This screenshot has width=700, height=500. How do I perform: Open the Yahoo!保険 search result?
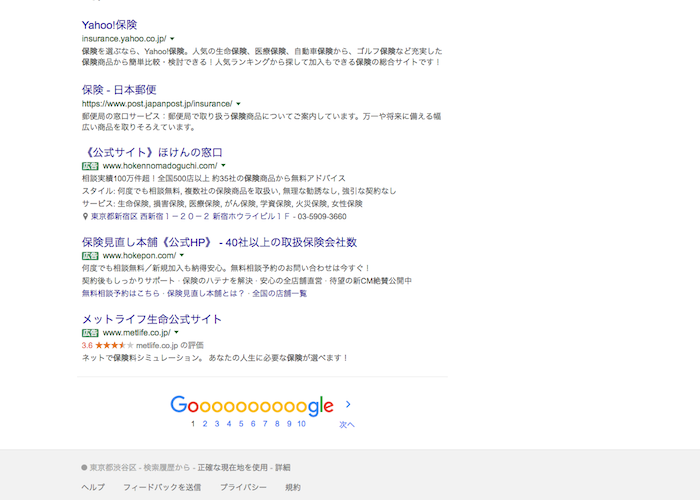[x=109, y=24]
